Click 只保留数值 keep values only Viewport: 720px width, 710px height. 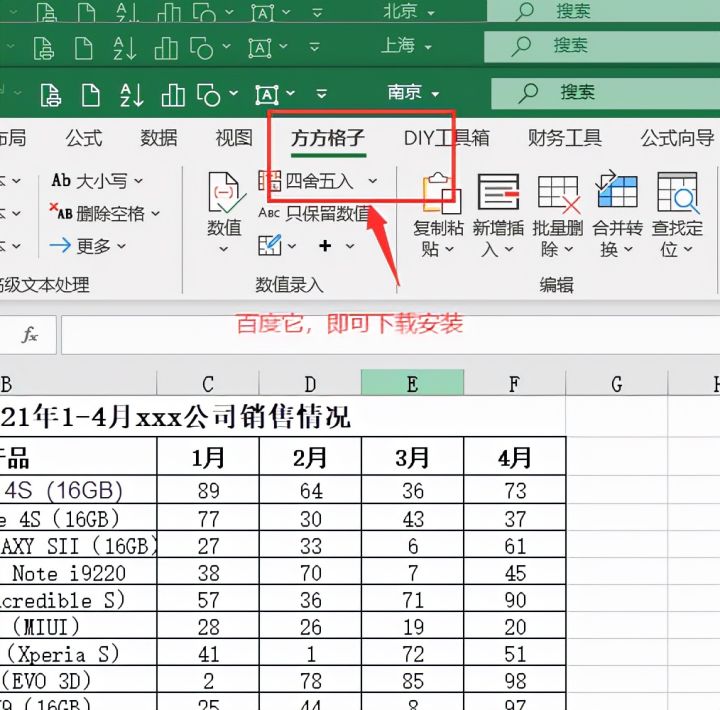(314, 213)
